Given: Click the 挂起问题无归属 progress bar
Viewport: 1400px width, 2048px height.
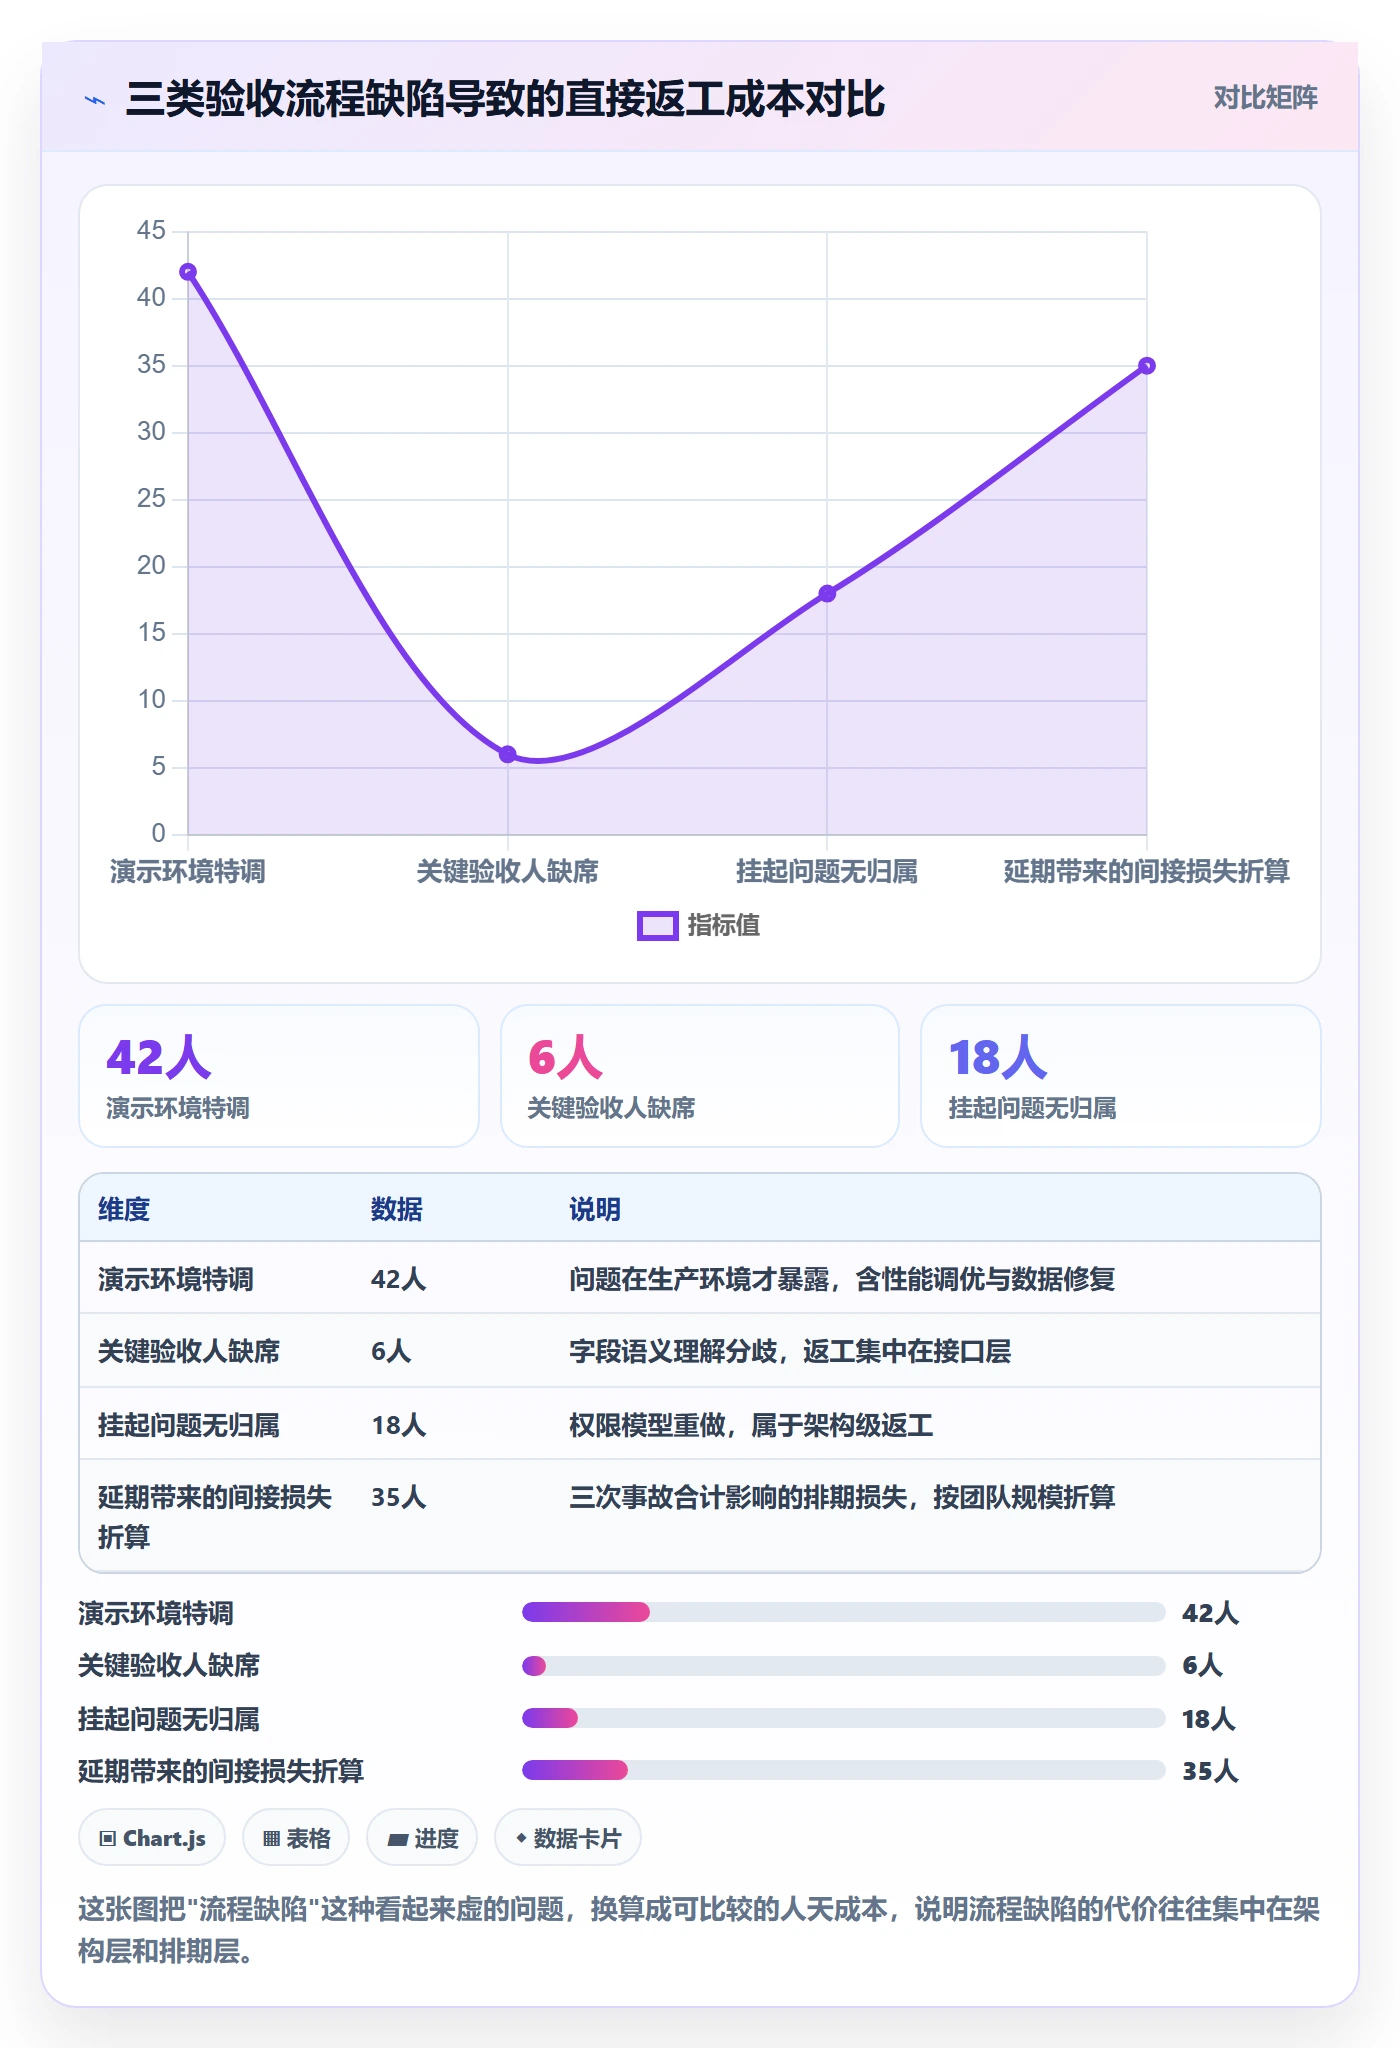Looking at the screenshot, I should [844, 1718].
